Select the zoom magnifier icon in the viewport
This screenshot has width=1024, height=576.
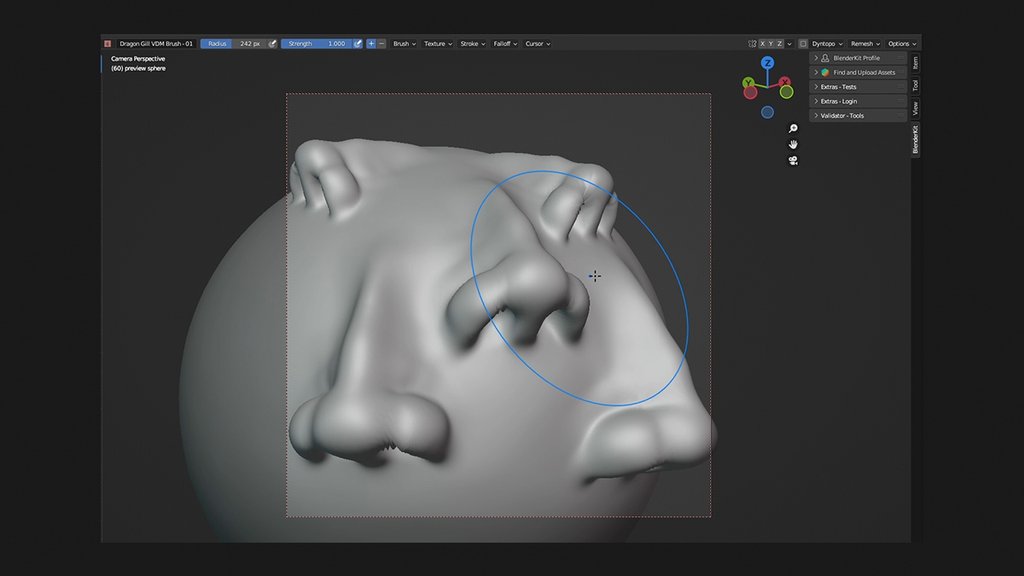click(x=793, y=128)
